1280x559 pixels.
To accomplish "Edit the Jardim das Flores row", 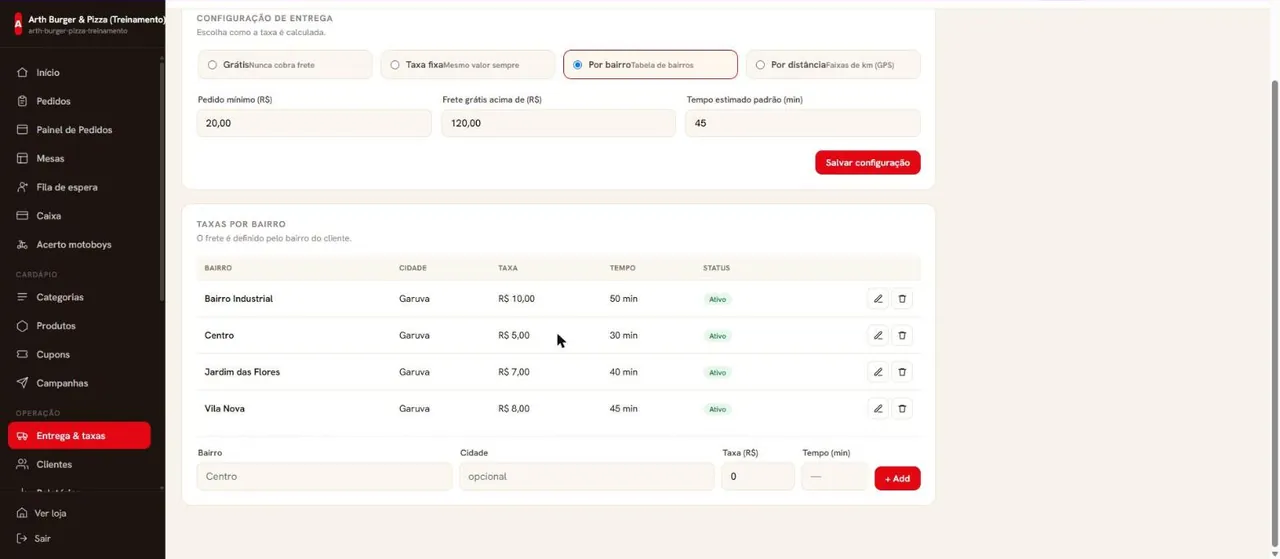I will coord(878,372).
